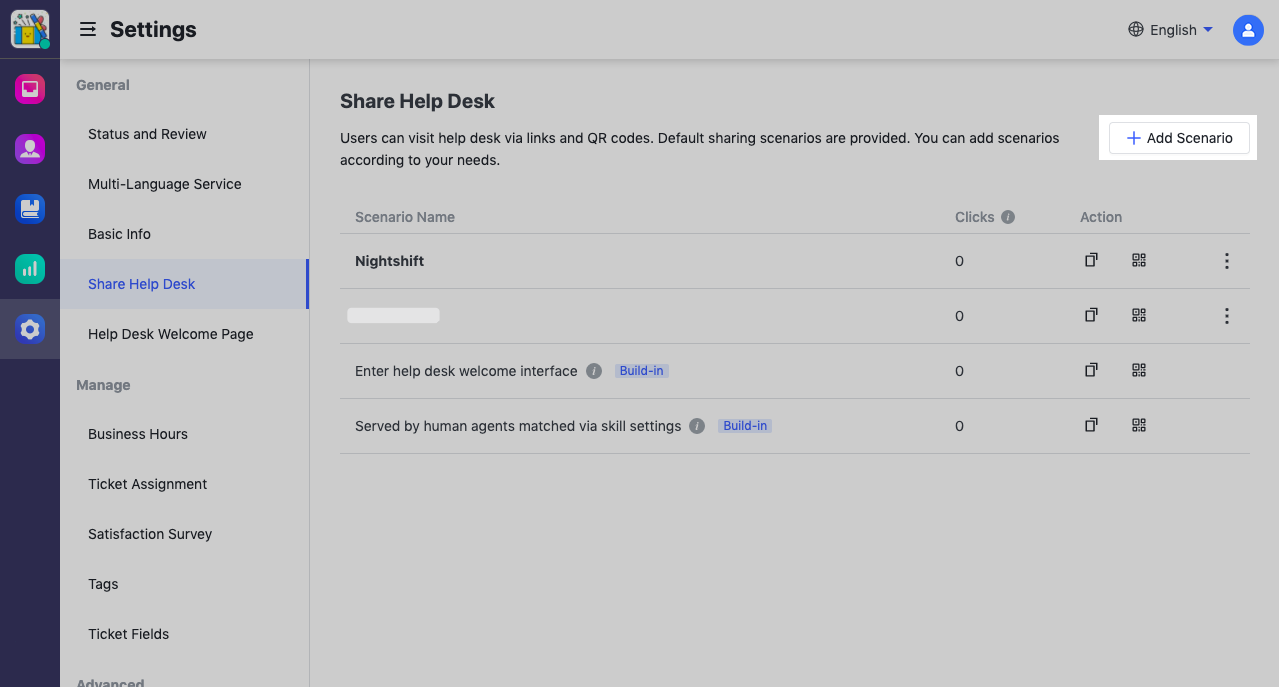
Task: Open the Satisfaction Survey section
Action: tap(149, 533)
